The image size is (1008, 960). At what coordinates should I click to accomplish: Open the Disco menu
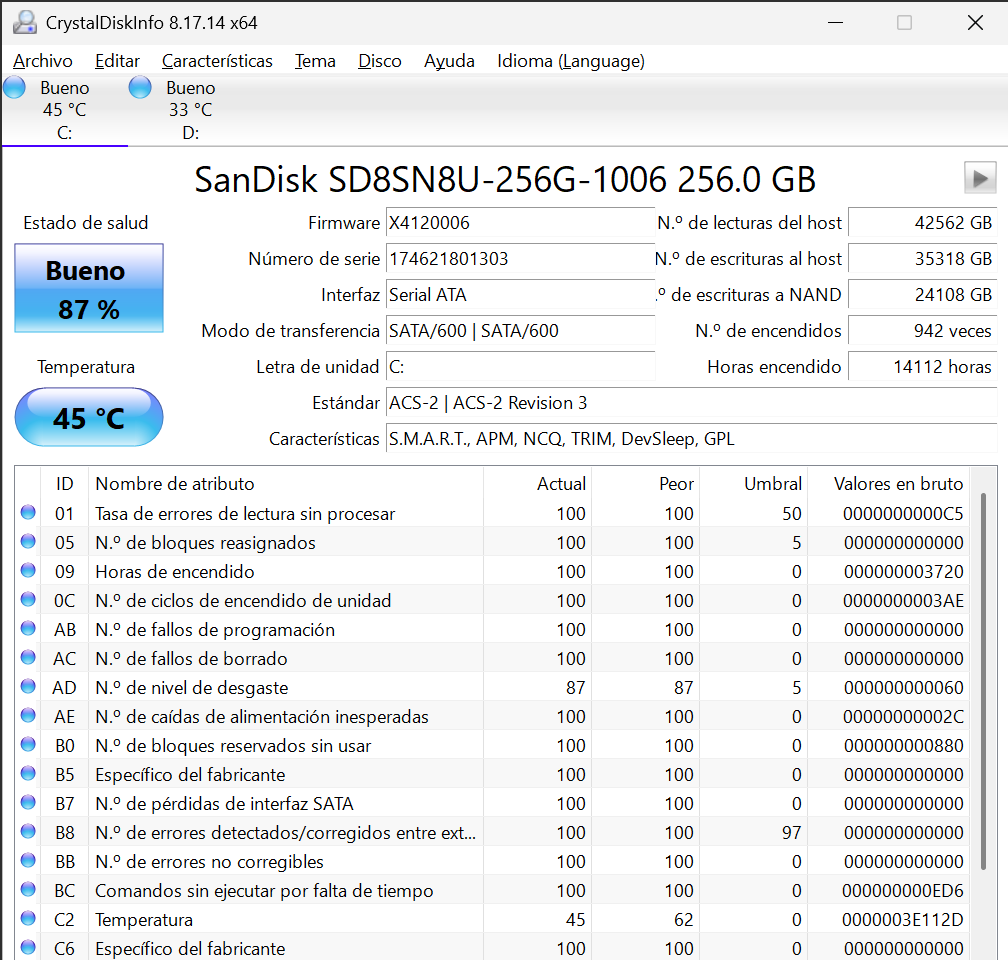click(x=380, y=61)
